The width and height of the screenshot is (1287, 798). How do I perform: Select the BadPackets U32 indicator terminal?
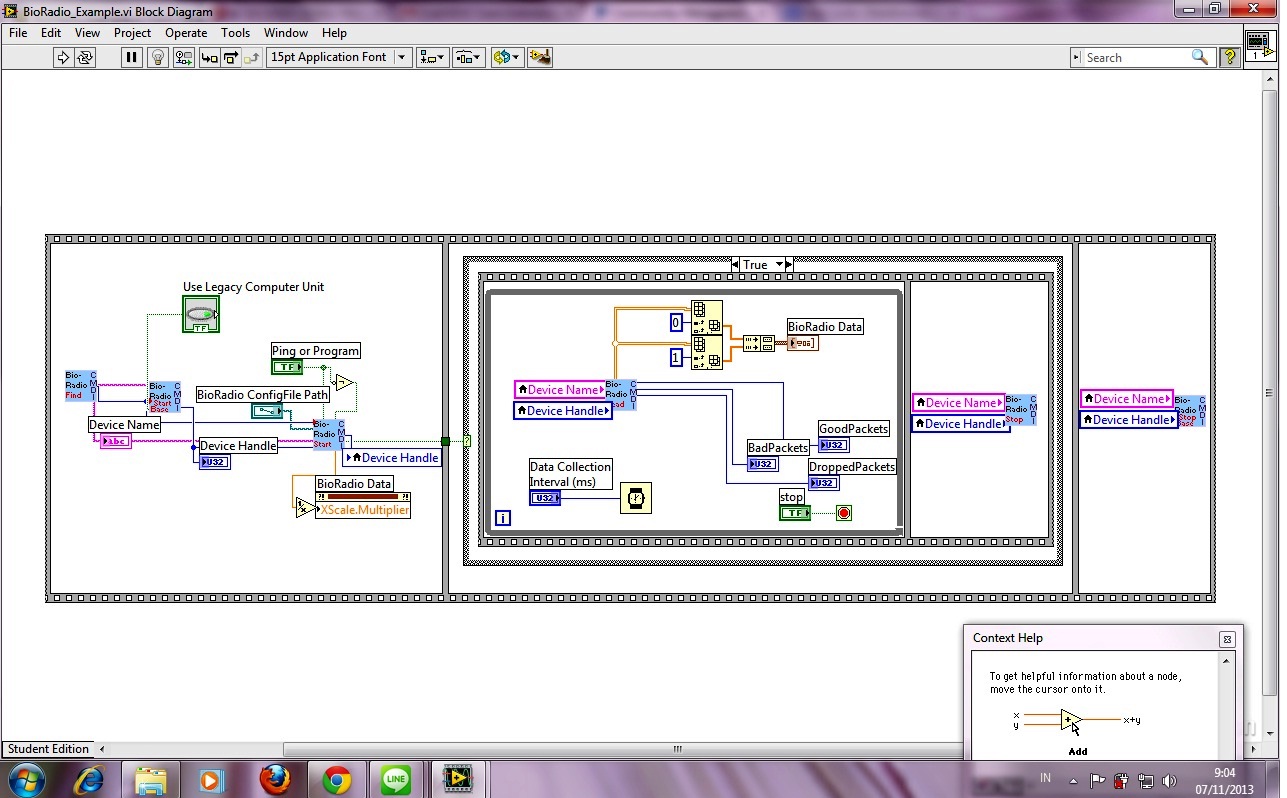click(763, 464)
